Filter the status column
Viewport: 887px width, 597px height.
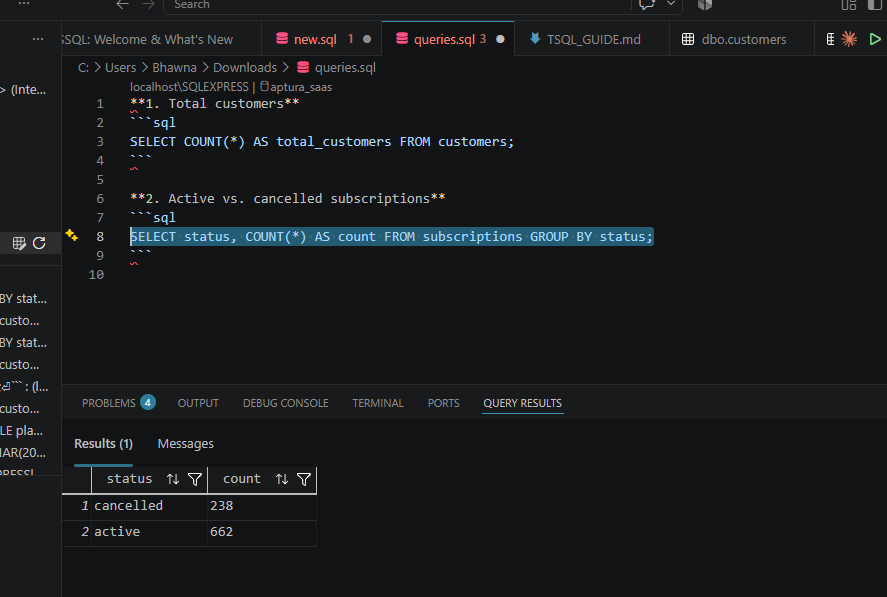coord(195,479)
